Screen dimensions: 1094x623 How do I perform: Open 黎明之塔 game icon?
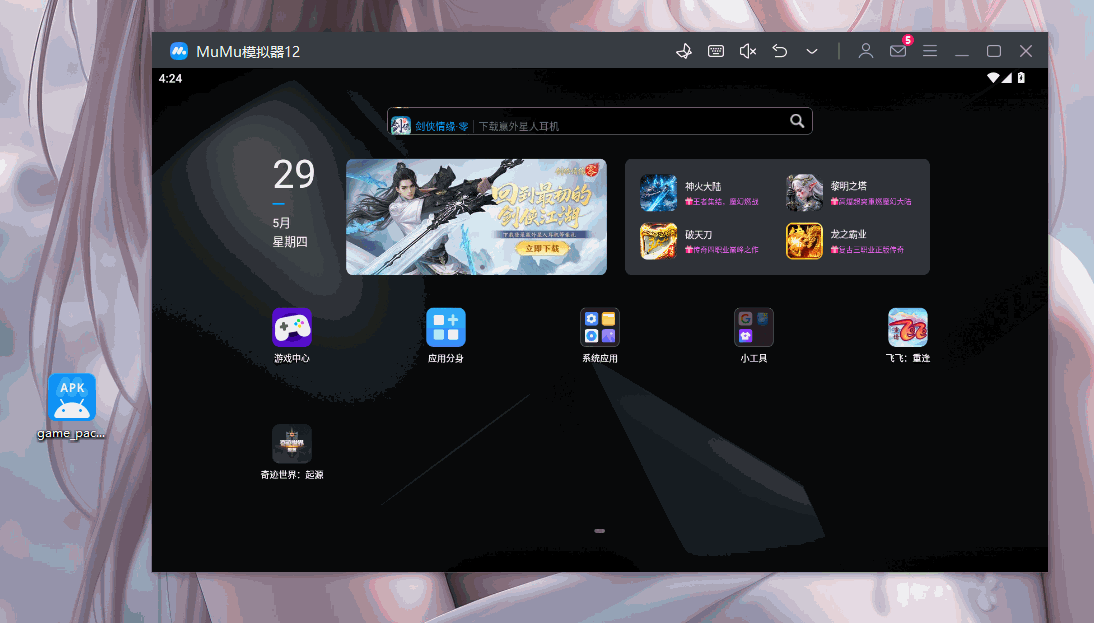pyautogui.click(x=804, y=193)
